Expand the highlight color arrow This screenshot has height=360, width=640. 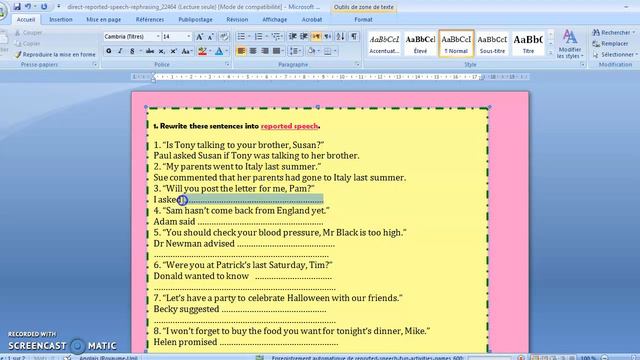pos(210,51)
